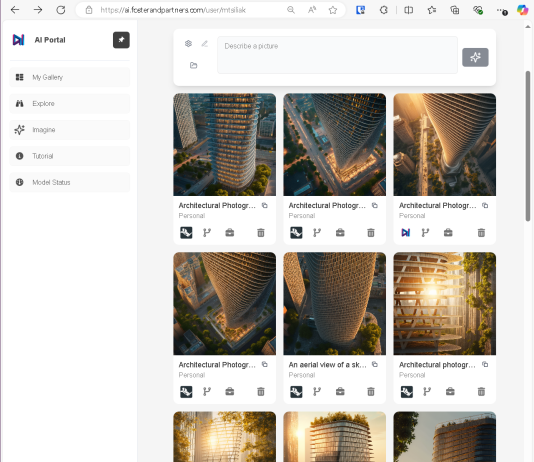Viewport: 534px width, 462px height.
Task: Click the Read aloud icon in the address bar
Action: pos(312,10)
